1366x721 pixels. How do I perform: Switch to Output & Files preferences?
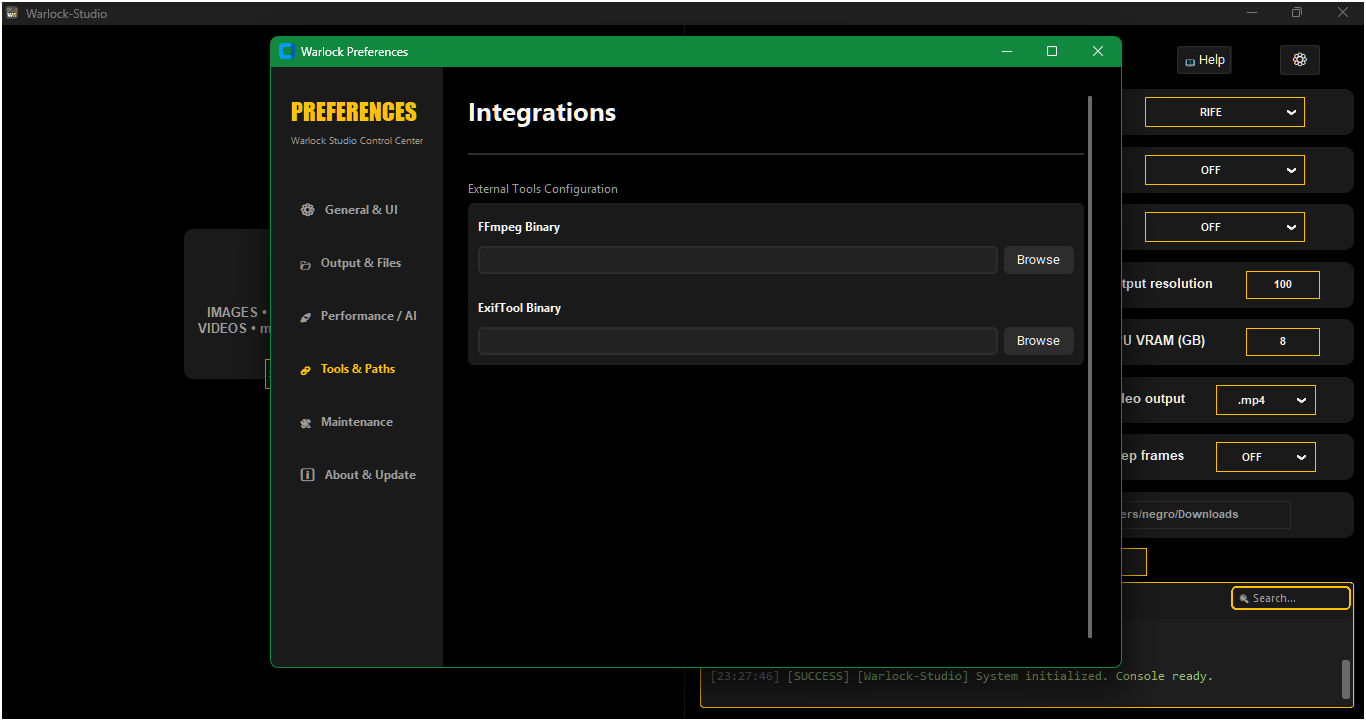pyautogui.click(x=351, y=263)
